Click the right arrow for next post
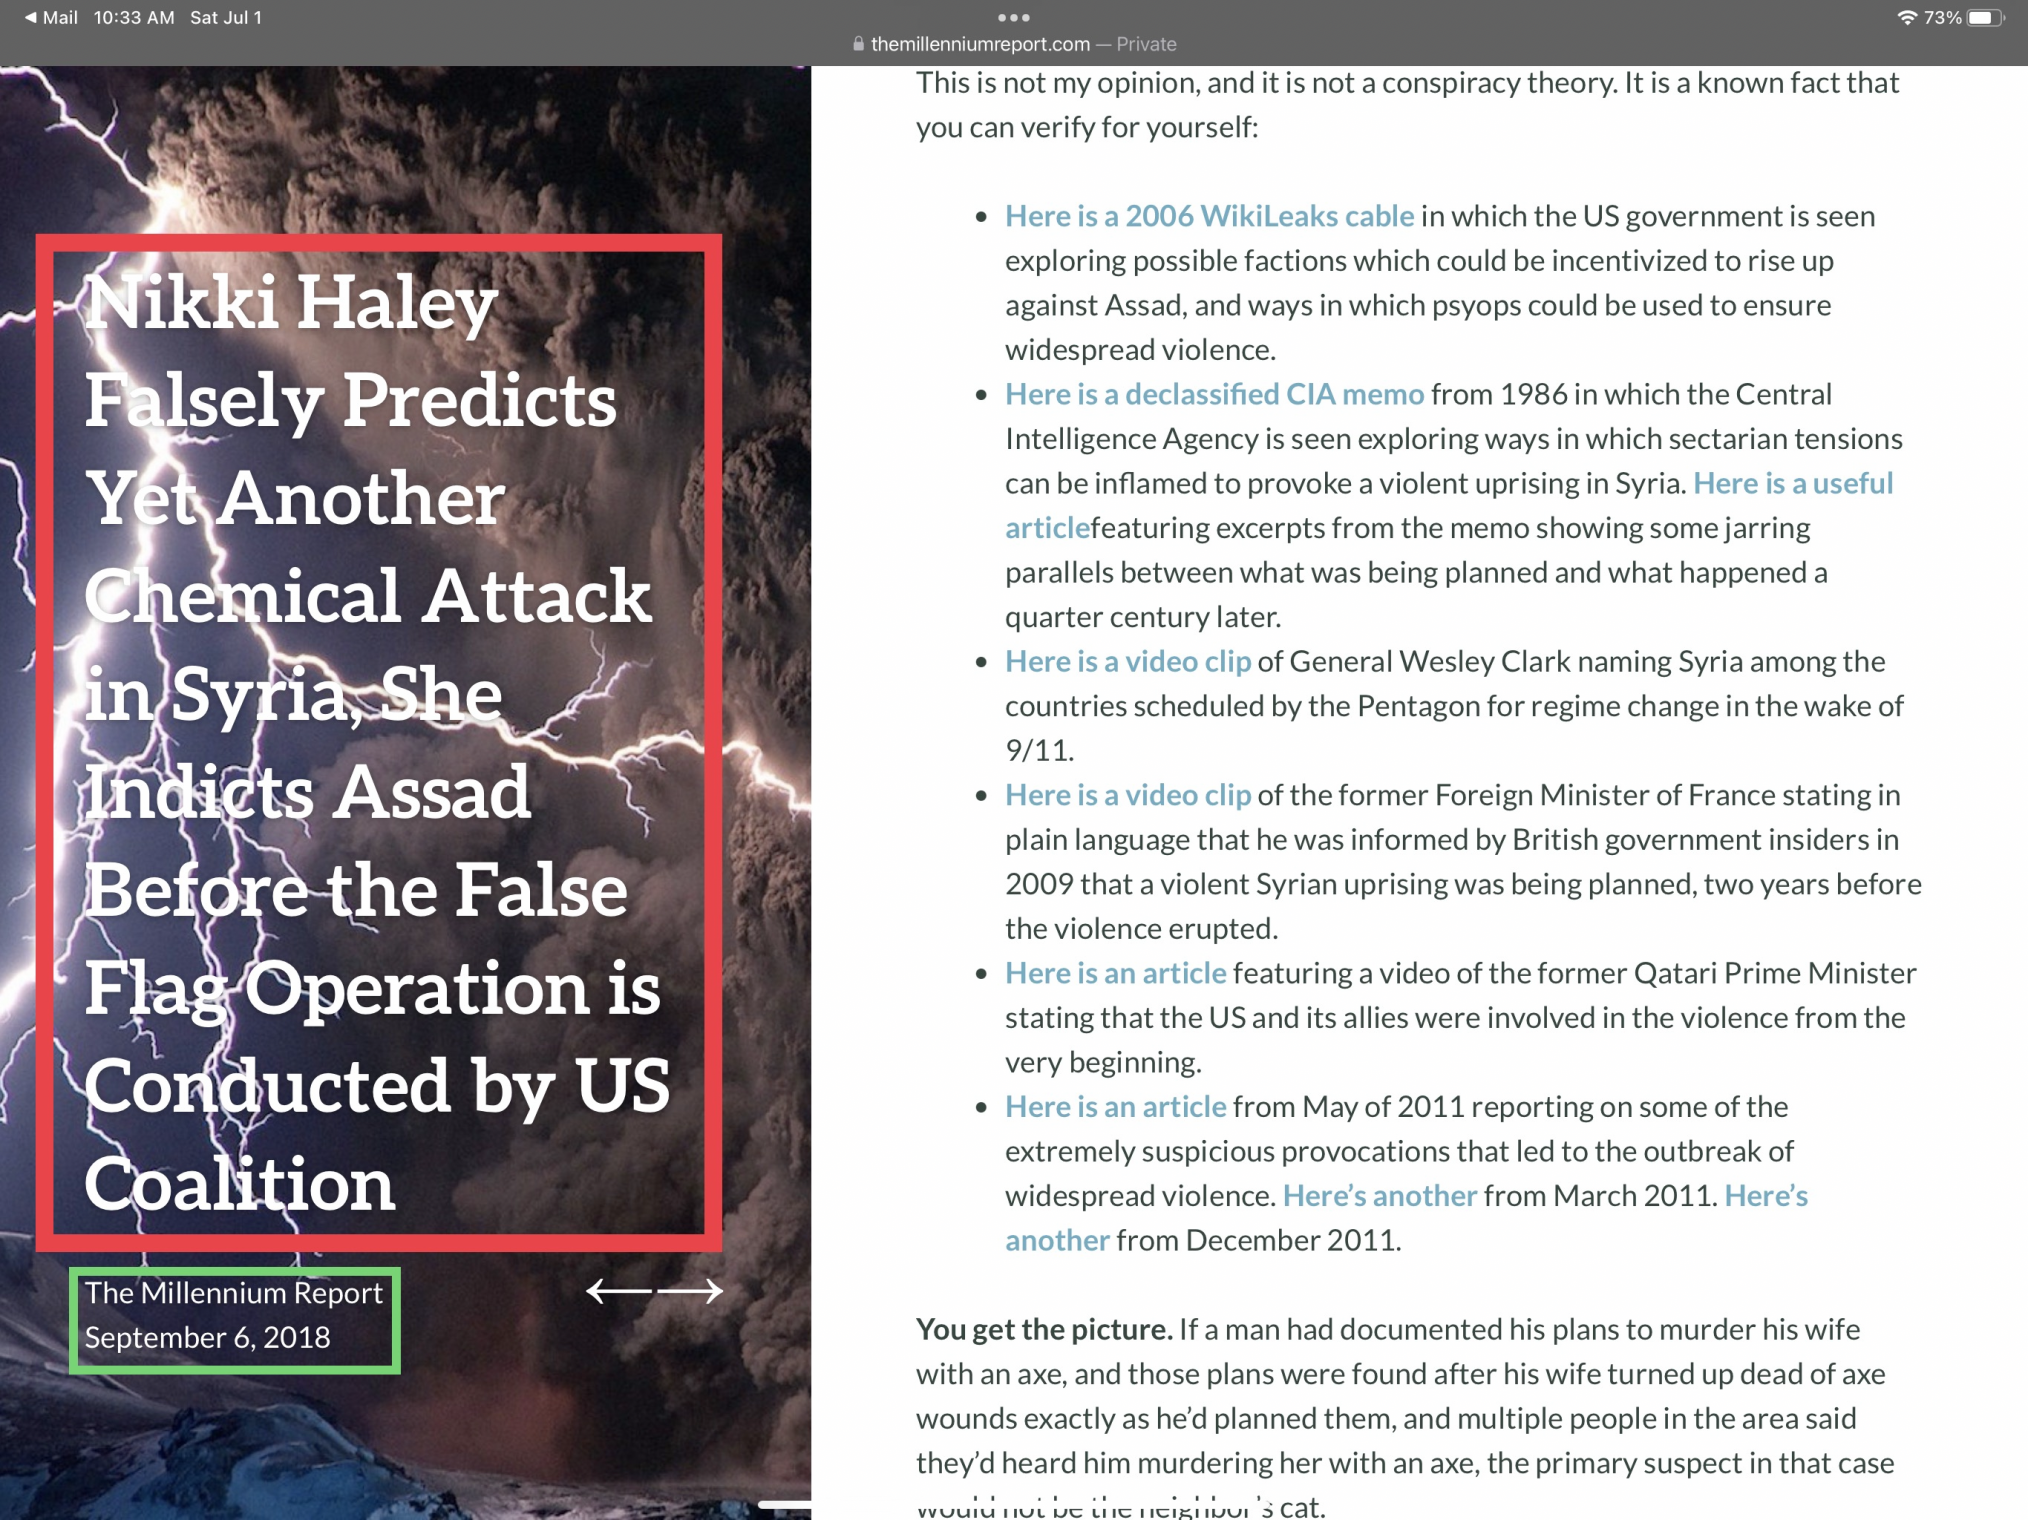Screen dimensions: 2028x1520 [x=692, y=1291]
